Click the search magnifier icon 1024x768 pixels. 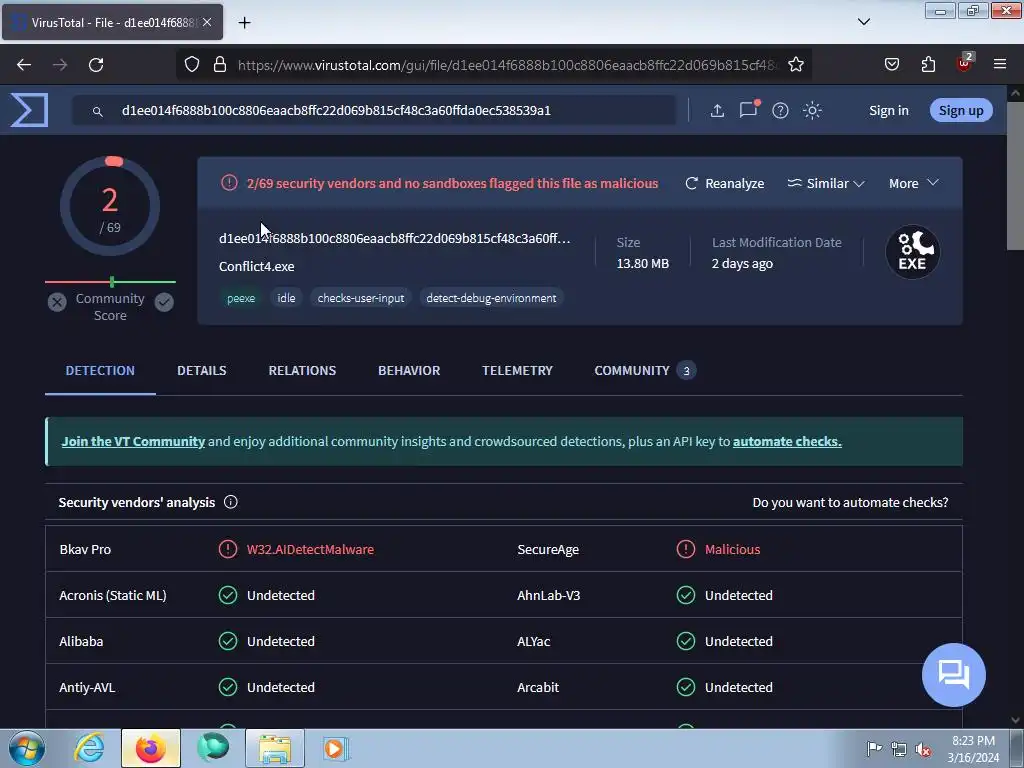[x=97, y=112]
